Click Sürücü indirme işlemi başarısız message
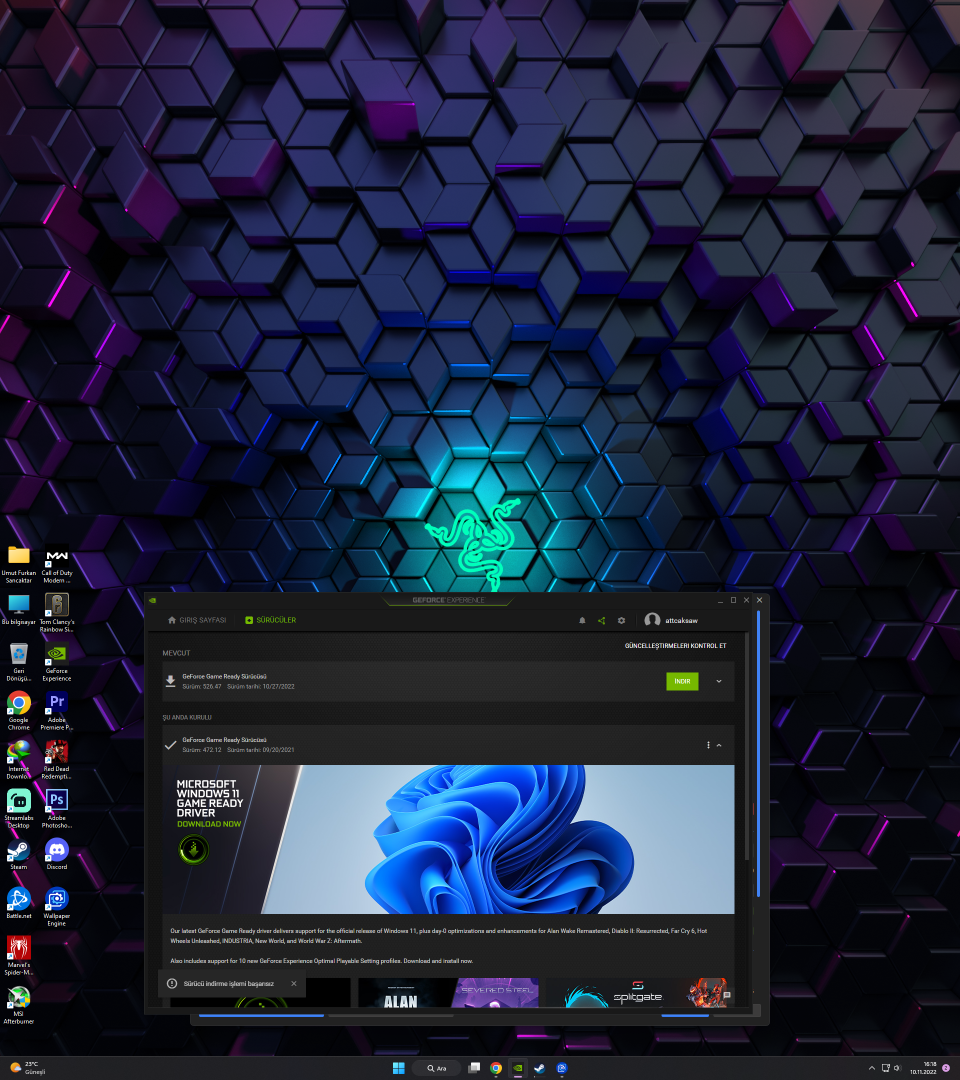Viewport: 960px width, 1080px height. click(x=229, y=984)
